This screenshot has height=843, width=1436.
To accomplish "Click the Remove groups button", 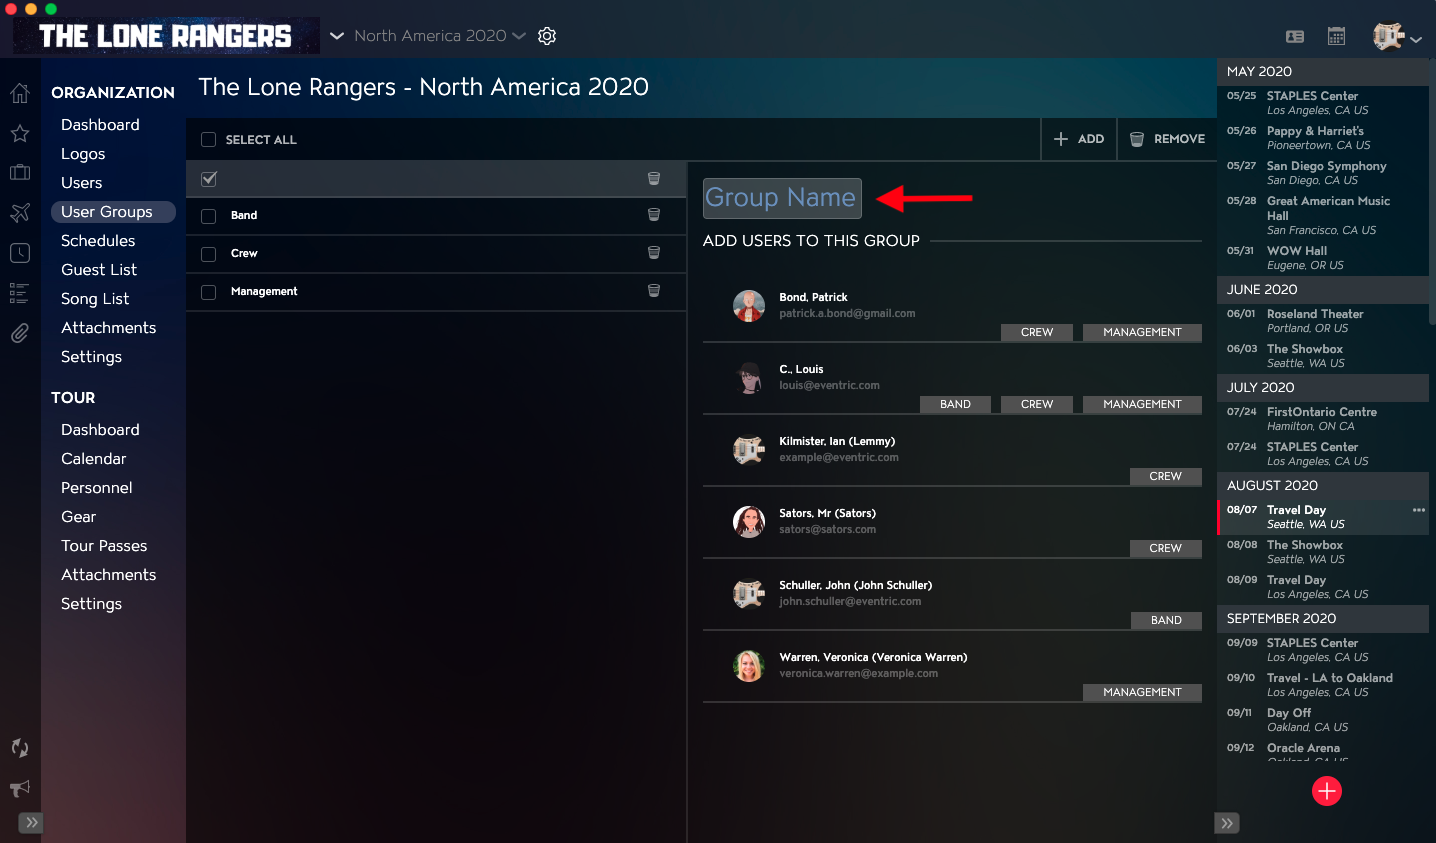I will pos(1167,139).
